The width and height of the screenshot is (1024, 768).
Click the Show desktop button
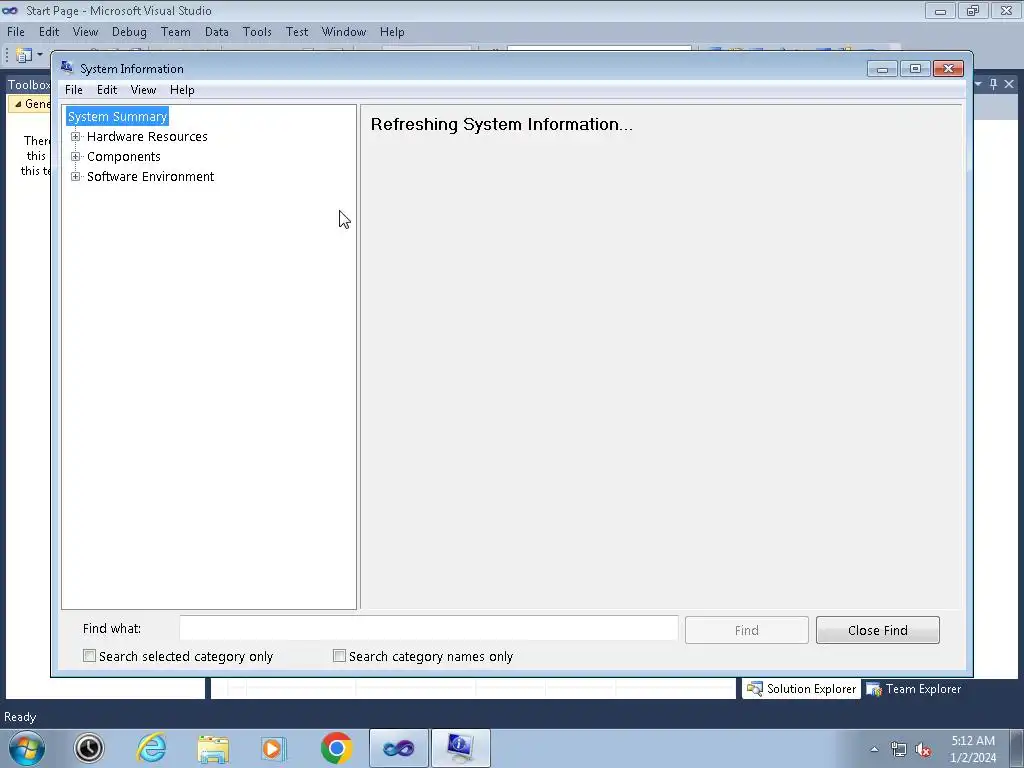click(1017, 748)
